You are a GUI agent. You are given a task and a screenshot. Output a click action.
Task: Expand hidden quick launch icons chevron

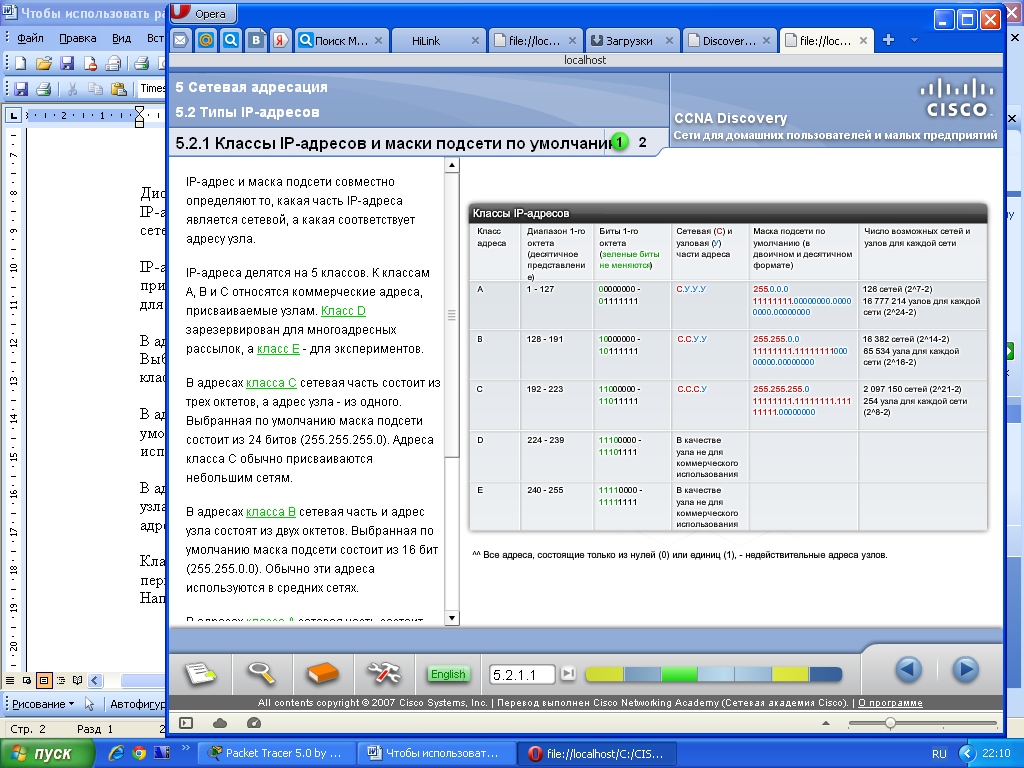pos(185,748)
